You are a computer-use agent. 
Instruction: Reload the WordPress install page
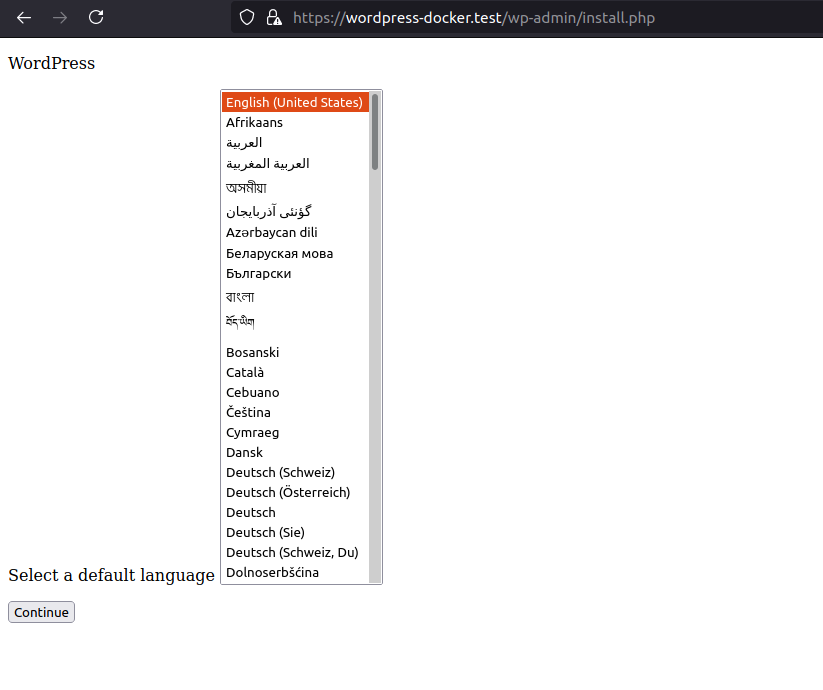96,17
